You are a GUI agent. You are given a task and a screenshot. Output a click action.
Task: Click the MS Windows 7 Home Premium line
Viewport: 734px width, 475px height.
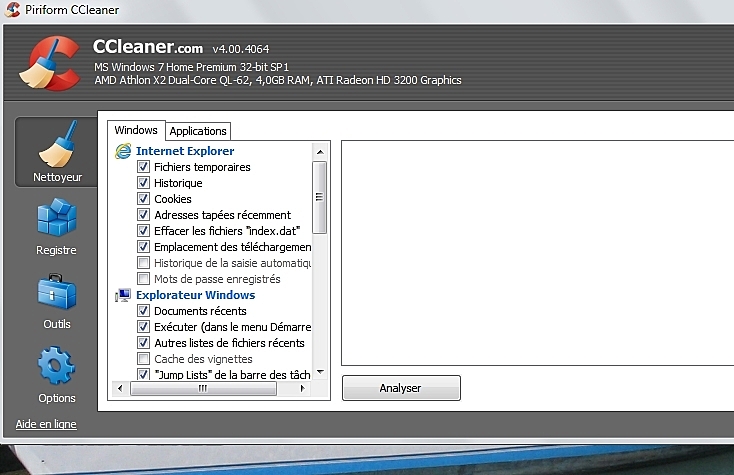coord(191,67)
